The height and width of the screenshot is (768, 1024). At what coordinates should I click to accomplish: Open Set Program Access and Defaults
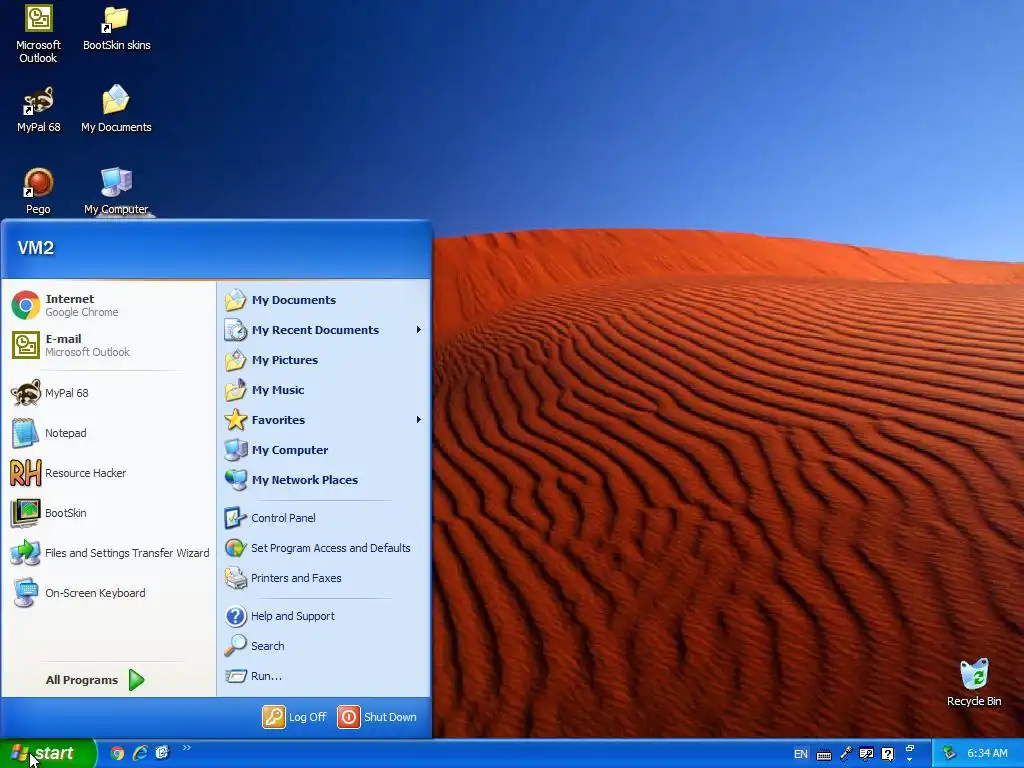(x=324, y=548)
